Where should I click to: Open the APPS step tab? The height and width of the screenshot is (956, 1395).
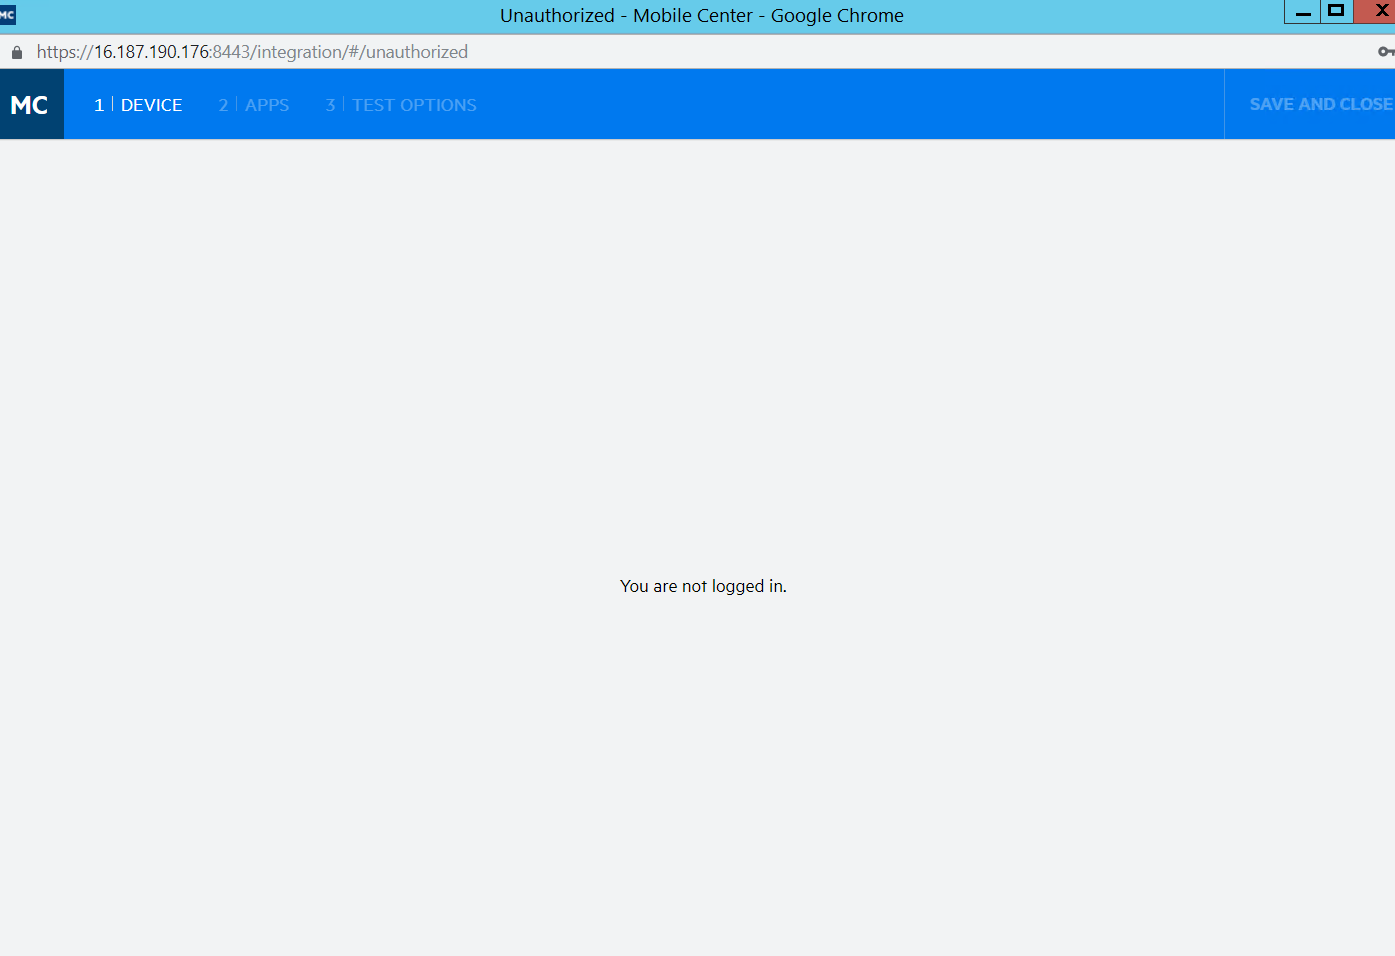(x=267, y=105)
